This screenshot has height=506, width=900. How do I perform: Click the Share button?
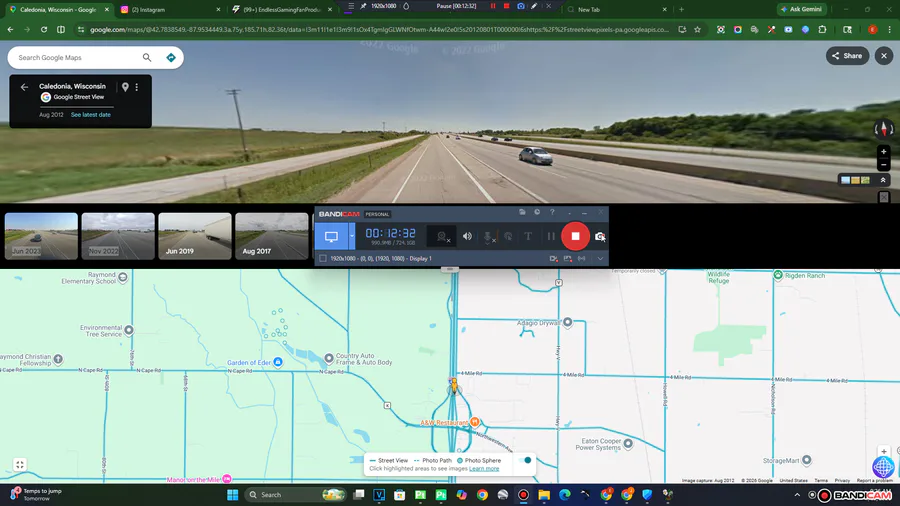[x=847, y=56]
